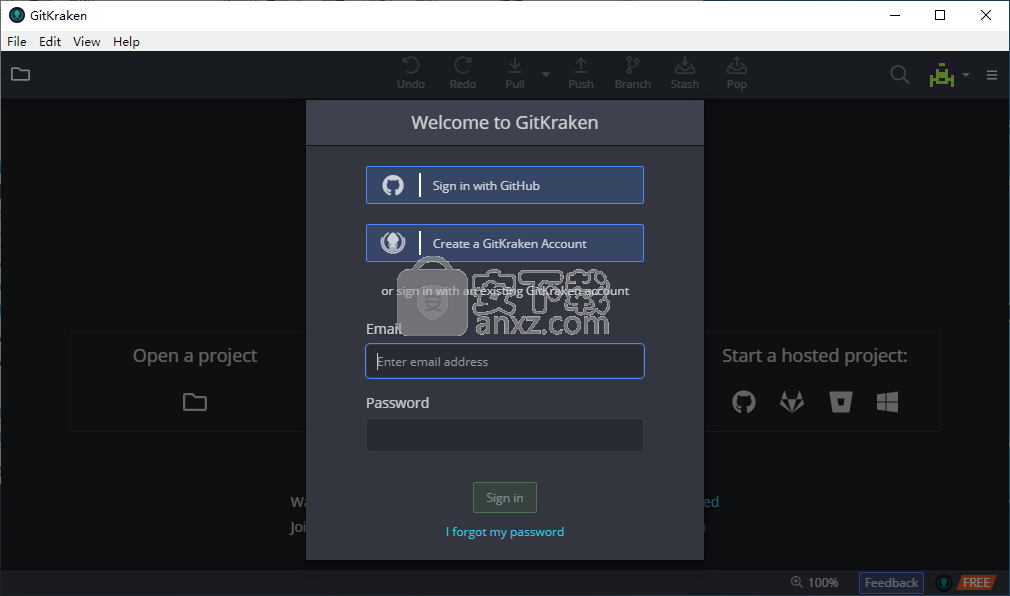The width and height of the screenshot is (1010, 596).
Task: Click the Stash toolbar button
Action: point(684,73)
